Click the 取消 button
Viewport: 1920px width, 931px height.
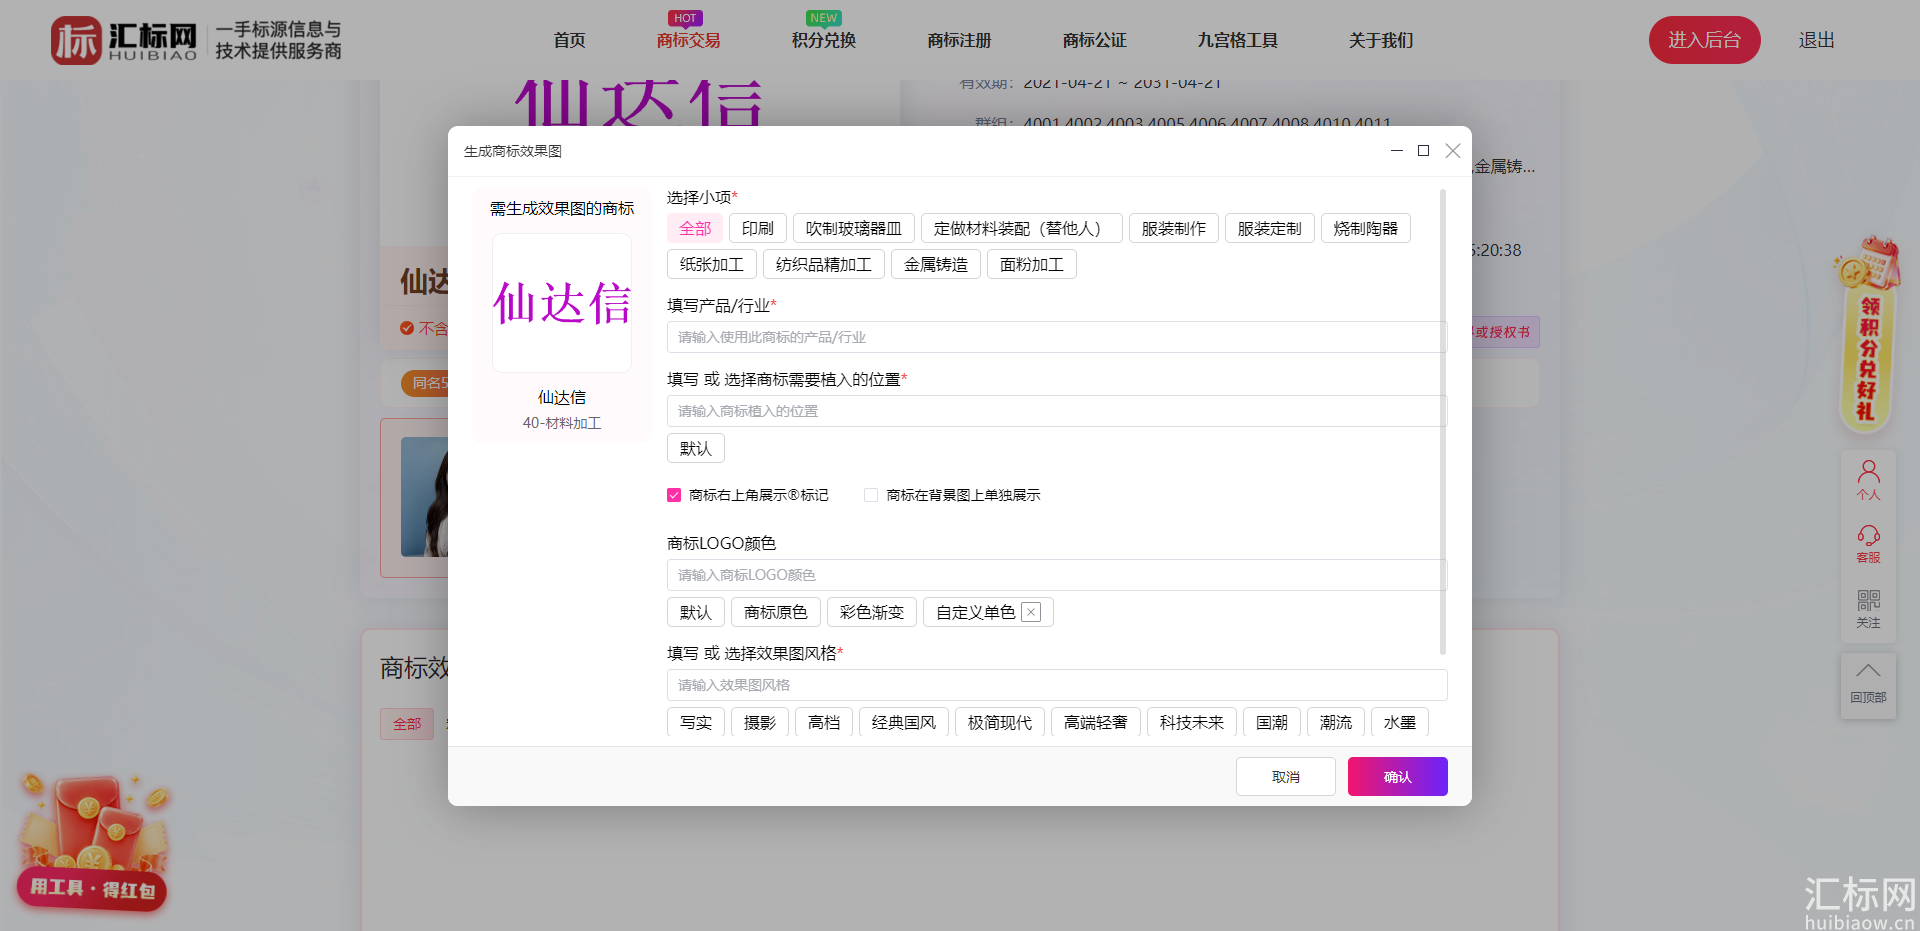pos(1286,777)
